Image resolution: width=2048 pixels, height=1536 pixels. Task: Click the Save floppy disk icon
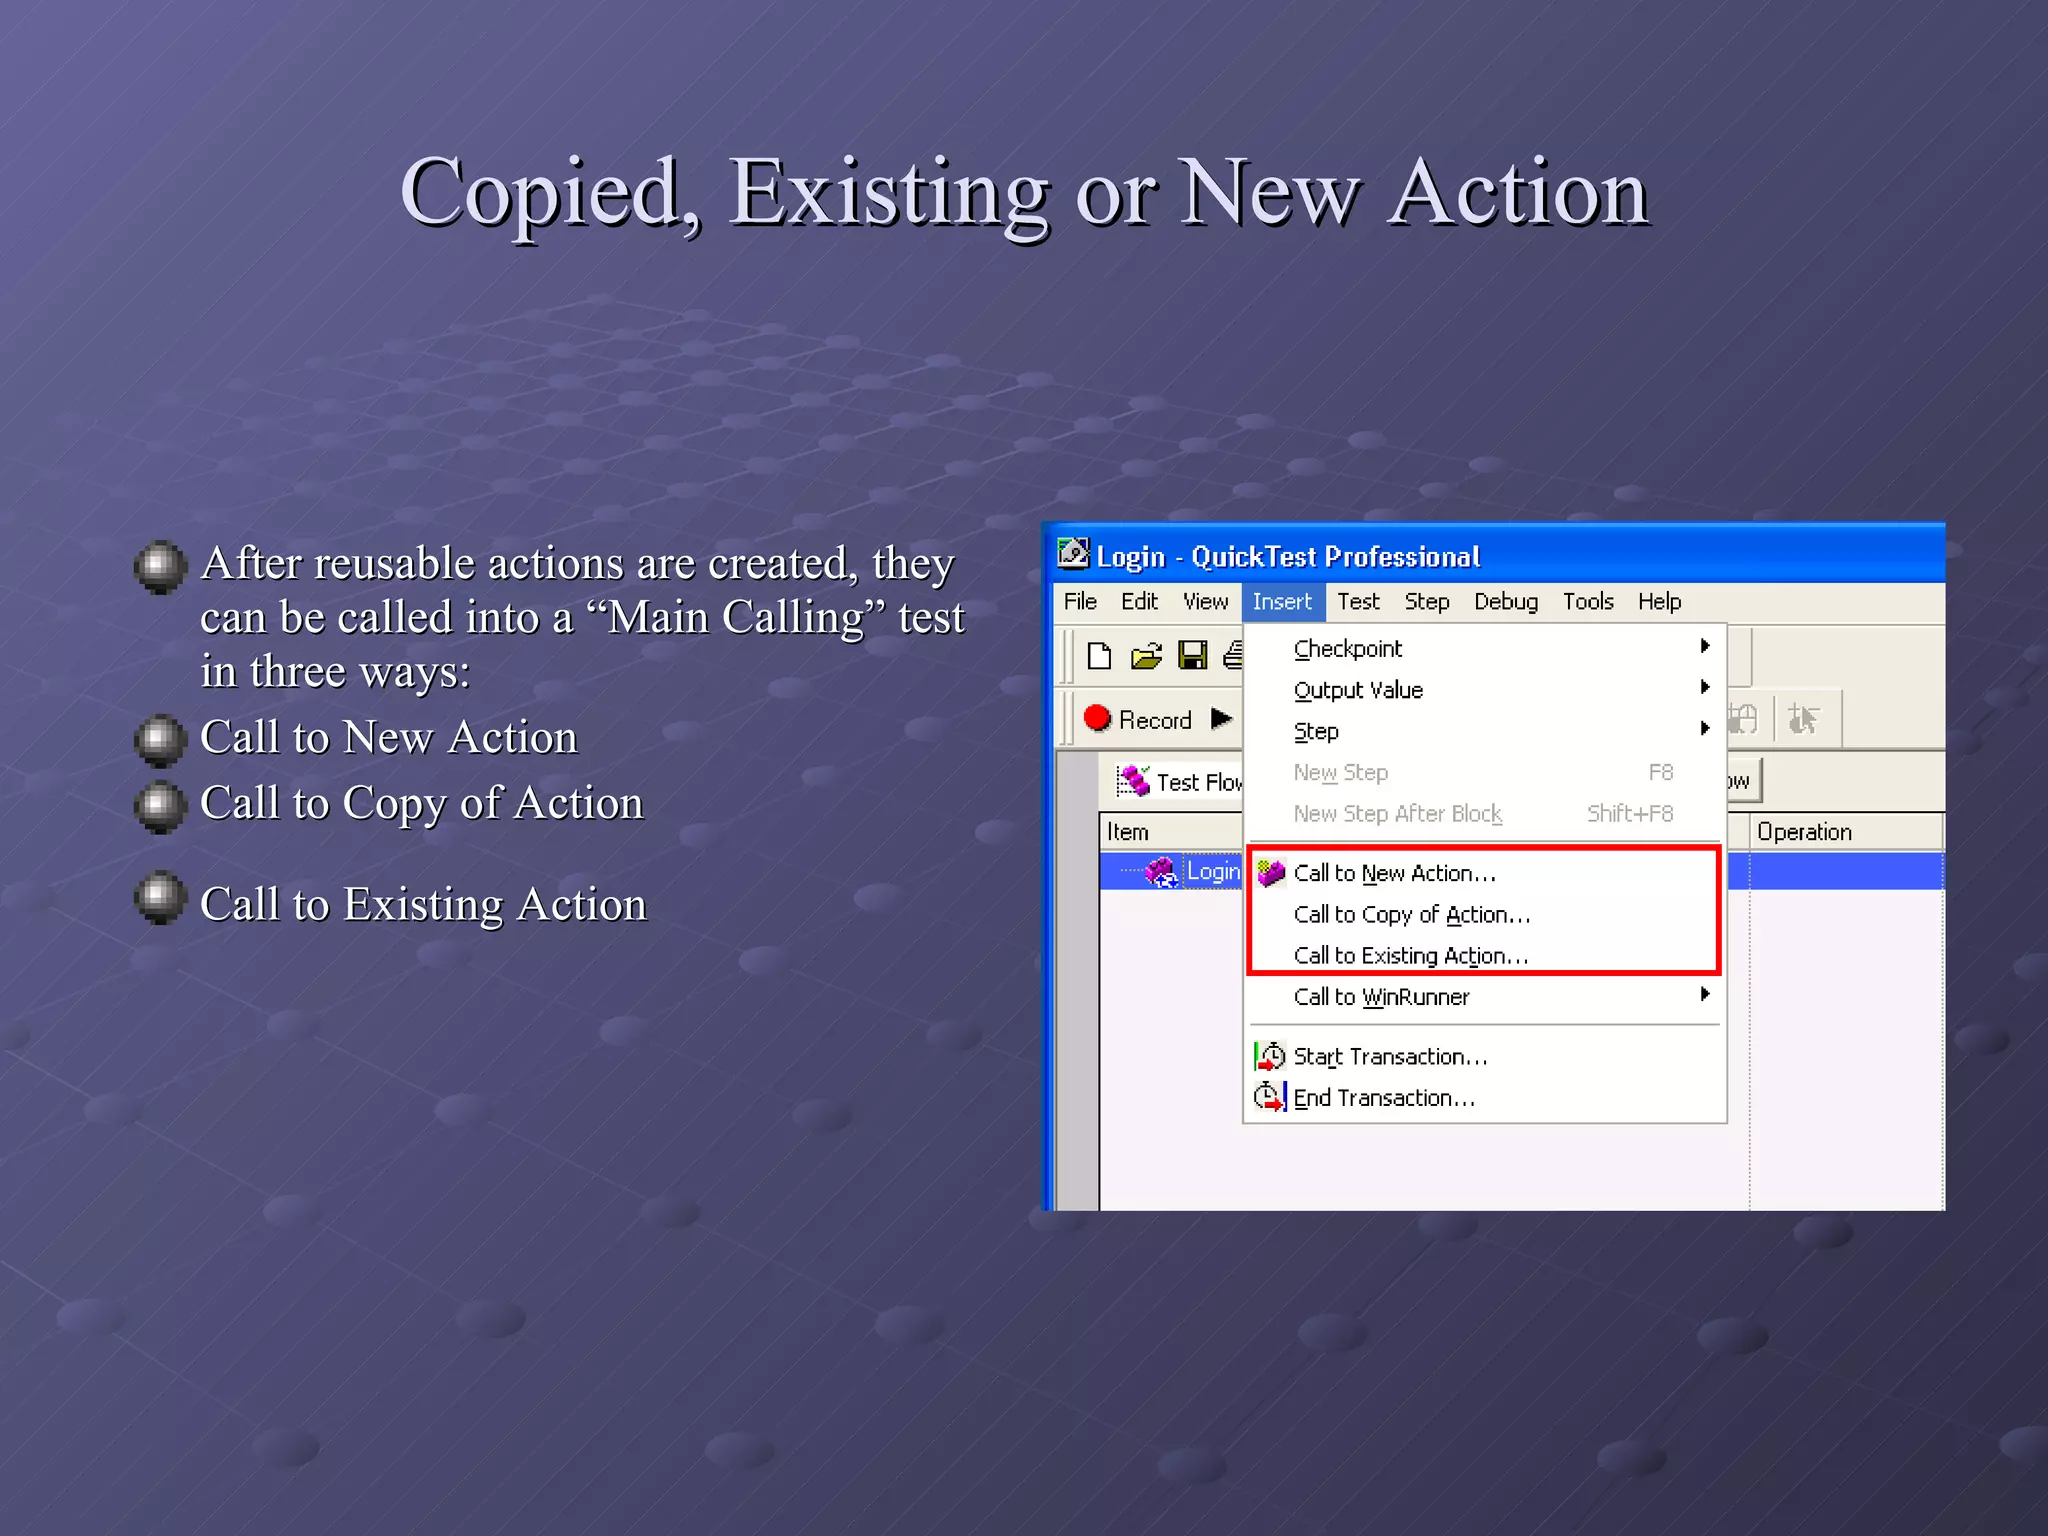1192,656
